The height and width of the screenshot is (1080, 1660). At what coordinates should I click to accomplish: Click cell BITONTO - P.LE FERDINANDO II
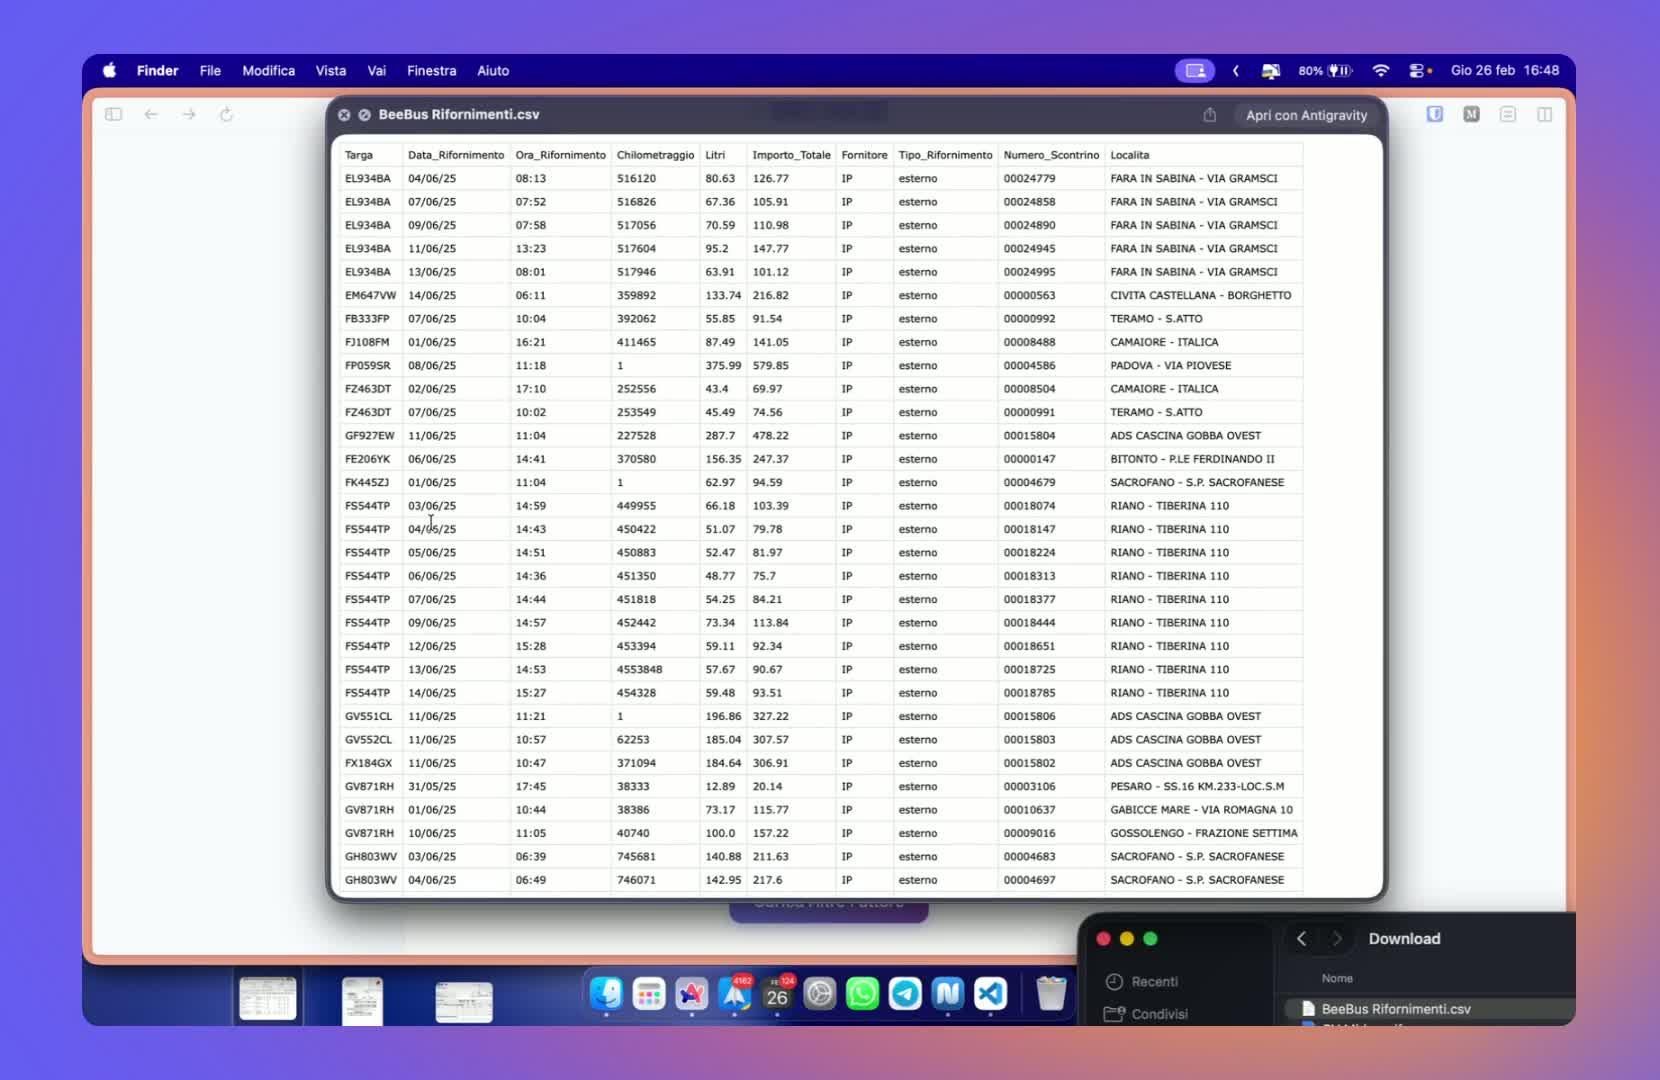coord(1192,459)
